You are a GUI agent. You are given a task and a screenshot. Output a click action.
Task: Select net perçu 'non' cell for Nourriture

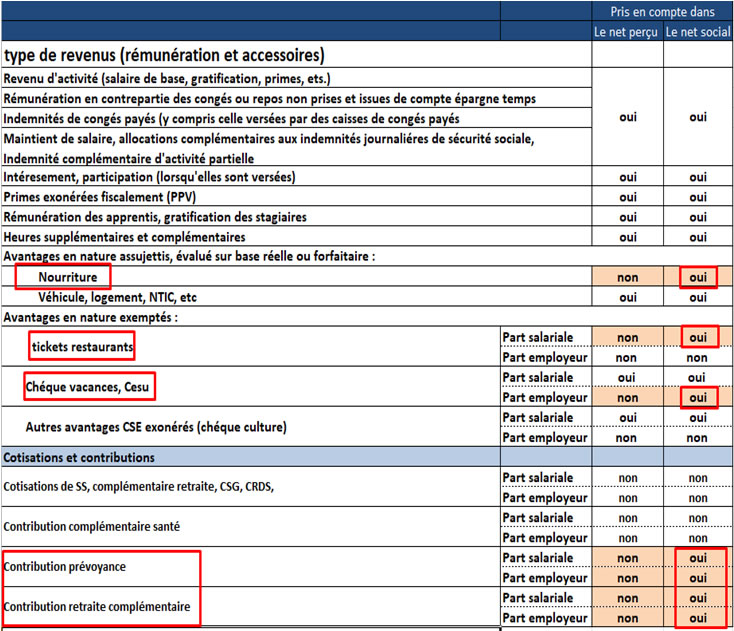pyautogui.click(x=627, y=277)
